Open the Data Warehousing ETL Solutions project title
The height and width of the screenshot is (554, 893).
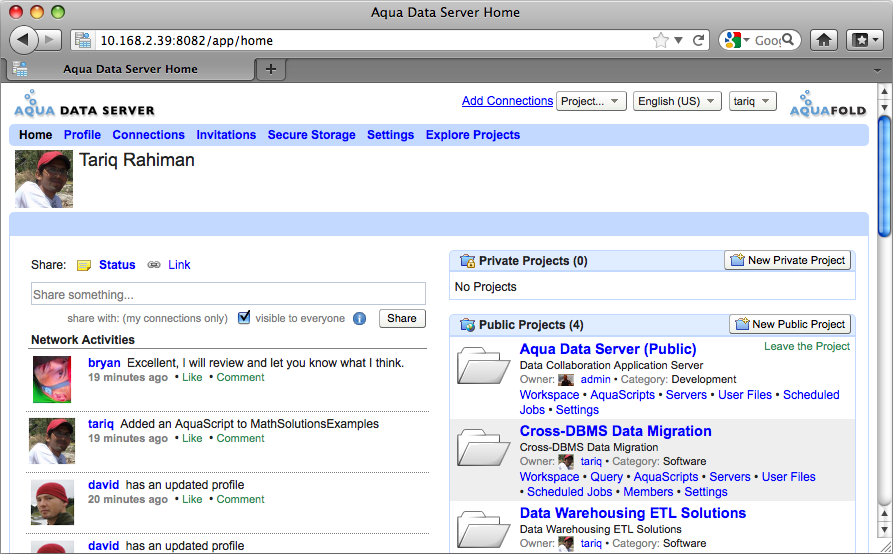[x=633, y=513]
